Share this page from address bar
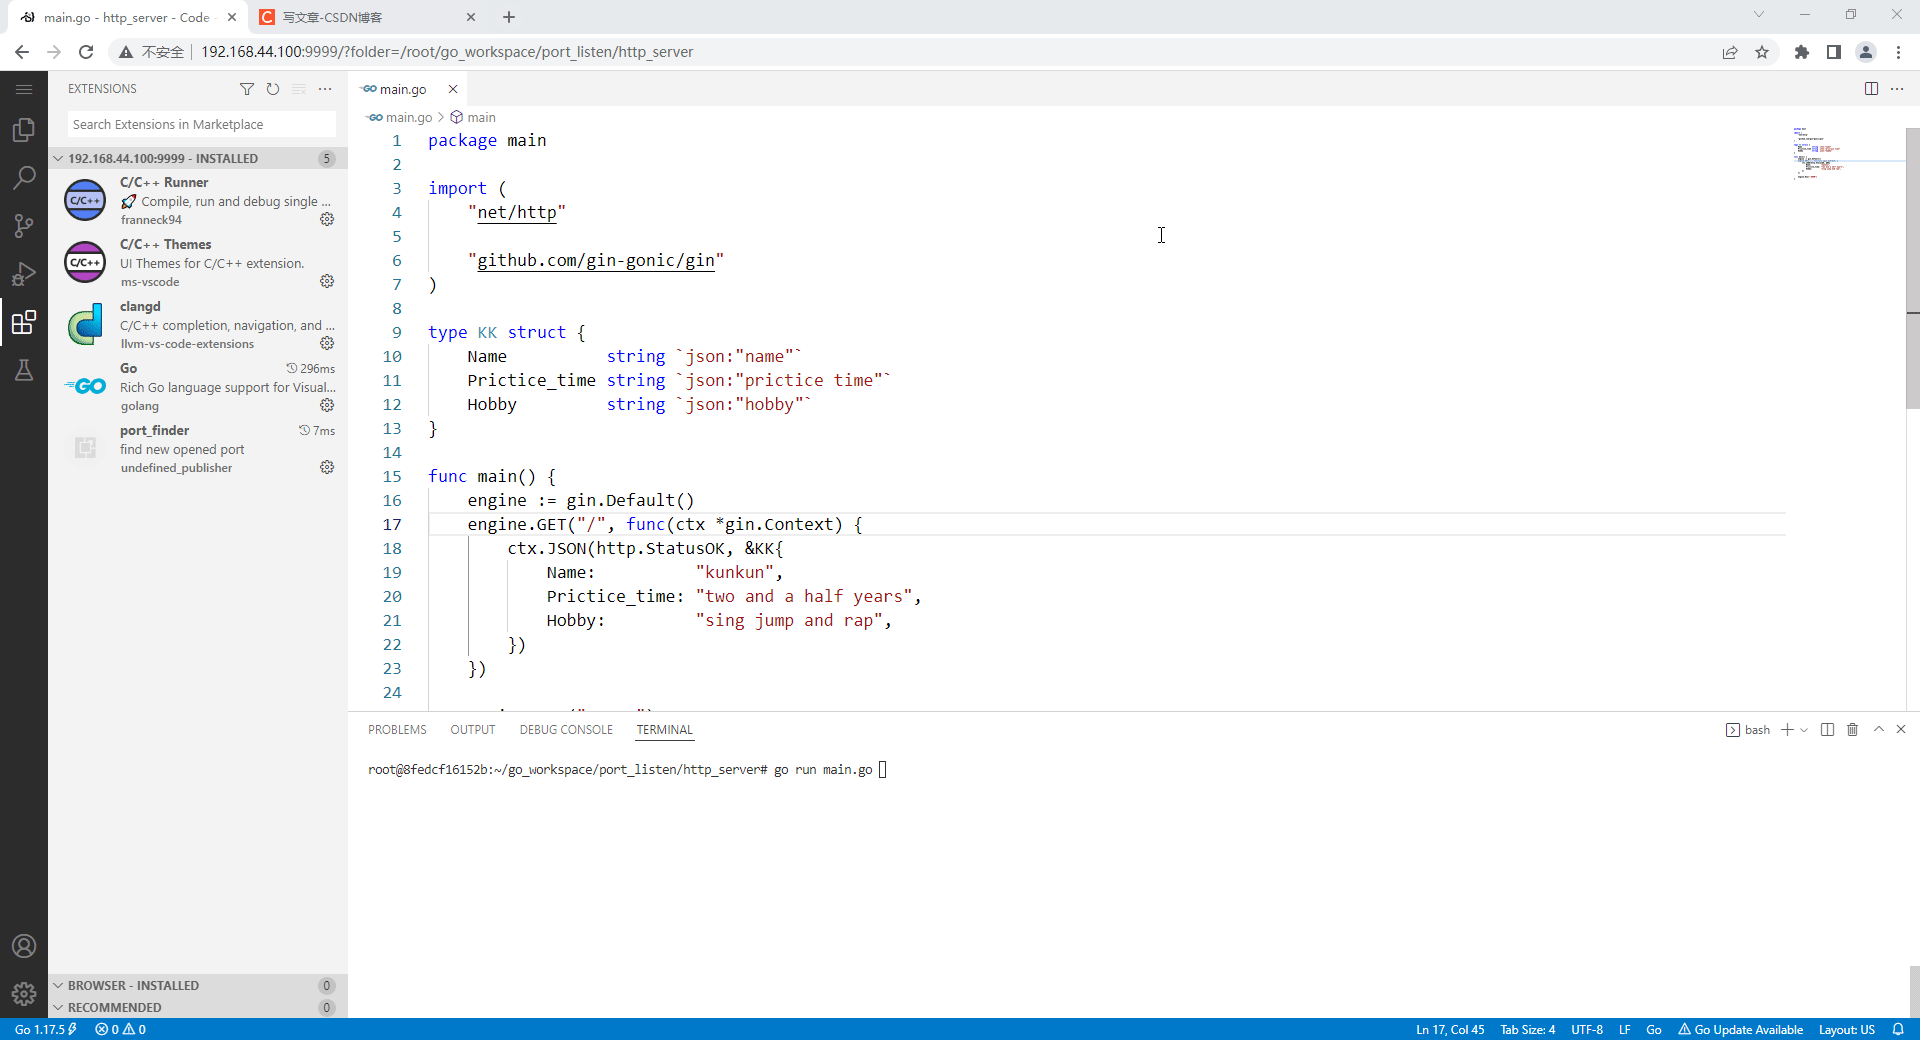Screen dimensions: 1920x1040 [1730, 52]
